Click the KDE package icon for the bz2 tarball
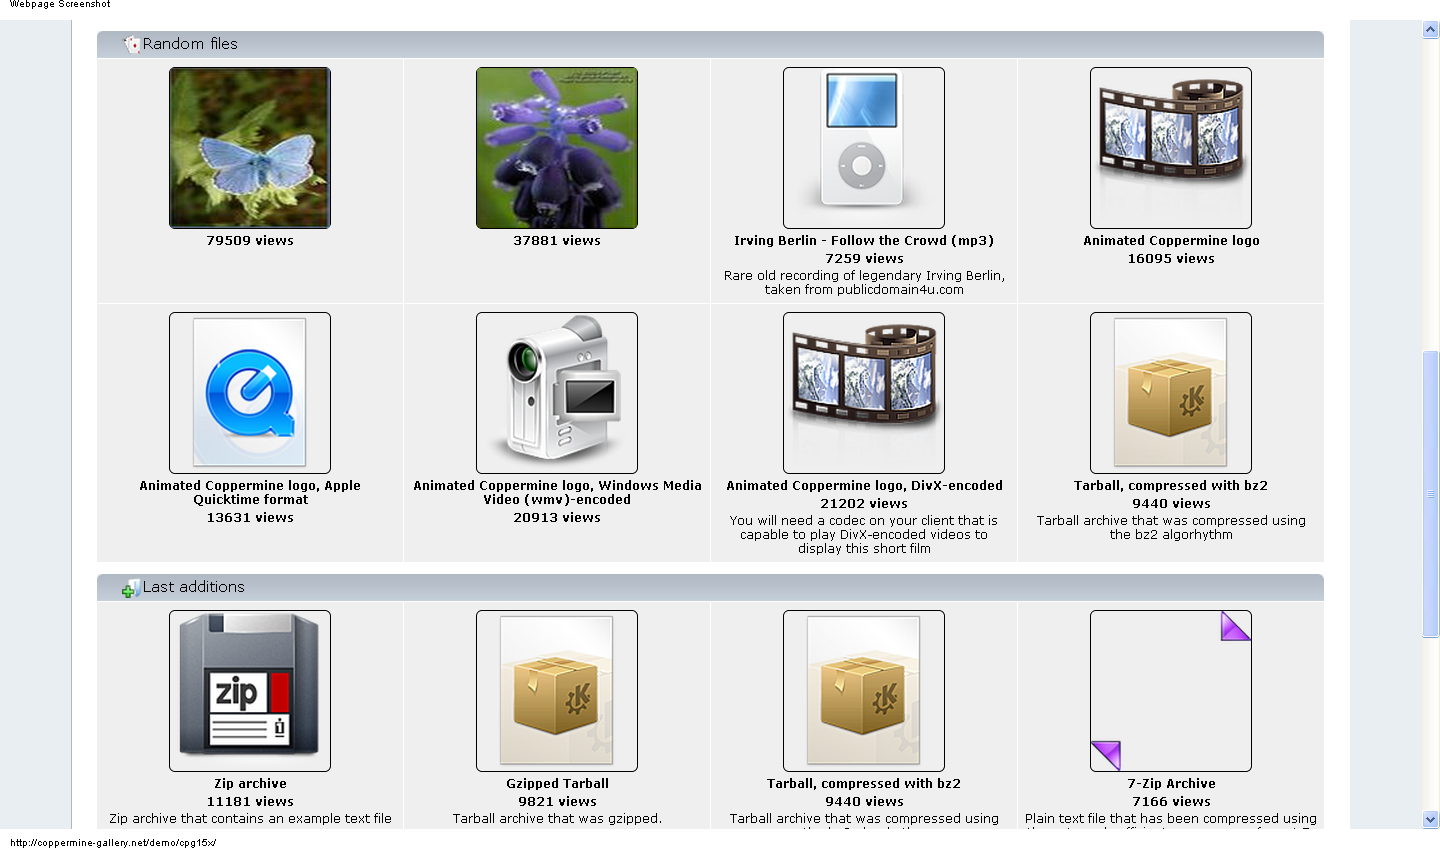 [x=1170, y=393]
